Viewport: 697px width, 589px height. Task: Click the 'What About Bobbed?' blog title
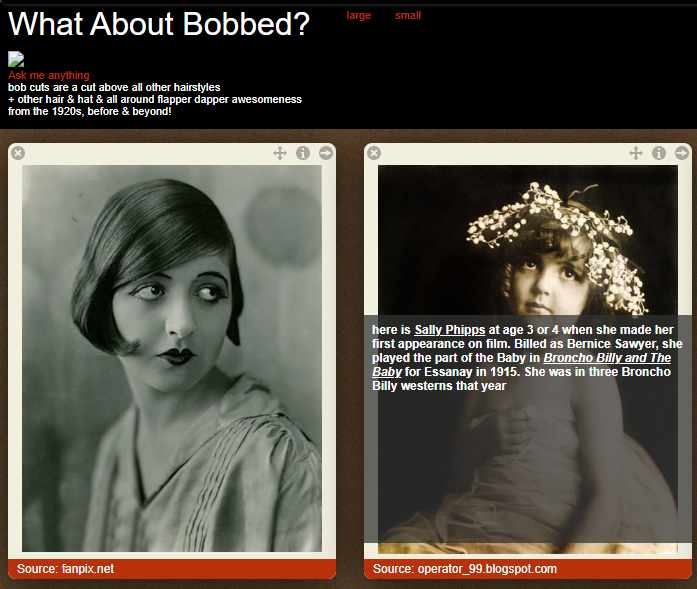159,25
